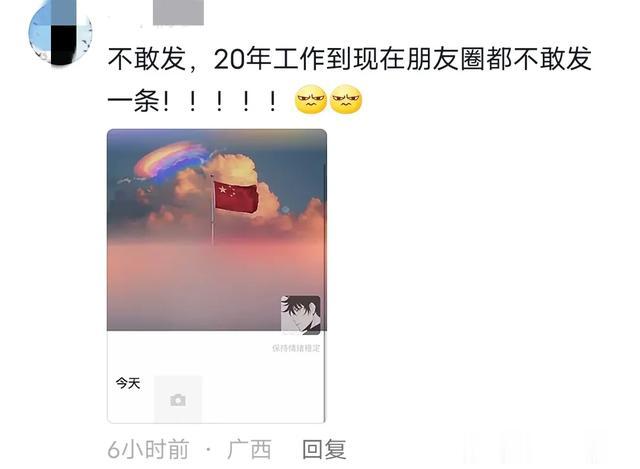Click the 广西 location label
The height and width of the screenshot is (469, 640).
click(249, 449)
